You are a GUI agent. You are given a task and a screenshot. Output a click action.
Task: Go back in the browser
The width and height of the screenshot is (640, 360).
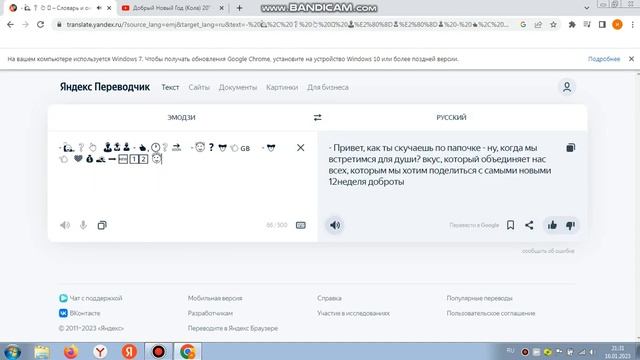click(11, 24)
